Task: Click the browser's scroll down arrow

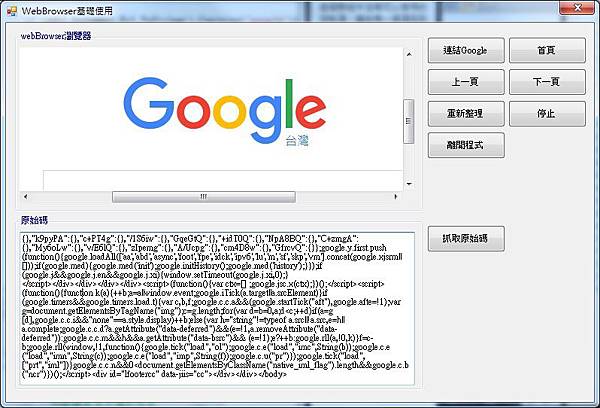Action: pos(409,184)
